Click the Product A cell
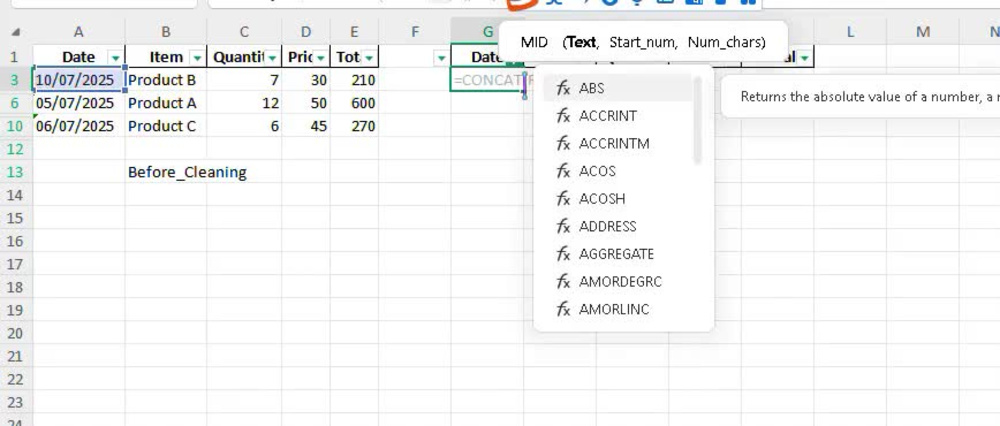 166,103
